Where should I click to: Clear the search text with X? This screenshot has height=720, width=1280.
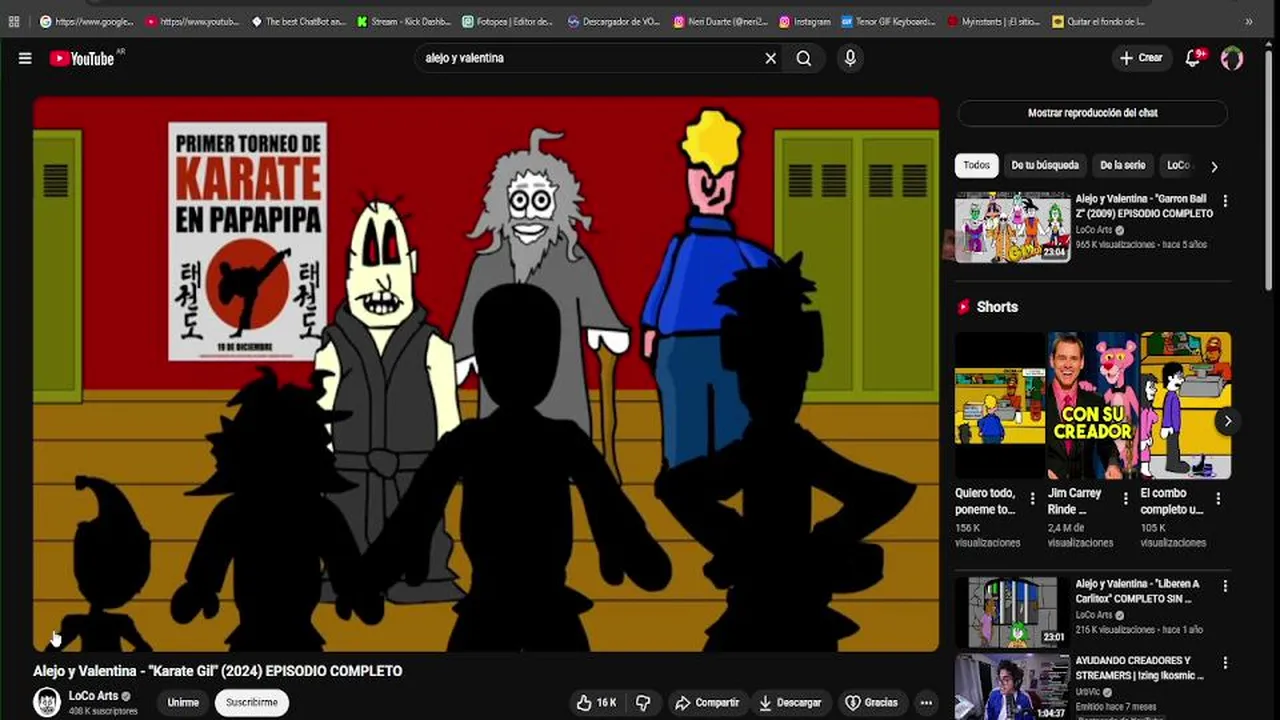(x=770, y=58)
